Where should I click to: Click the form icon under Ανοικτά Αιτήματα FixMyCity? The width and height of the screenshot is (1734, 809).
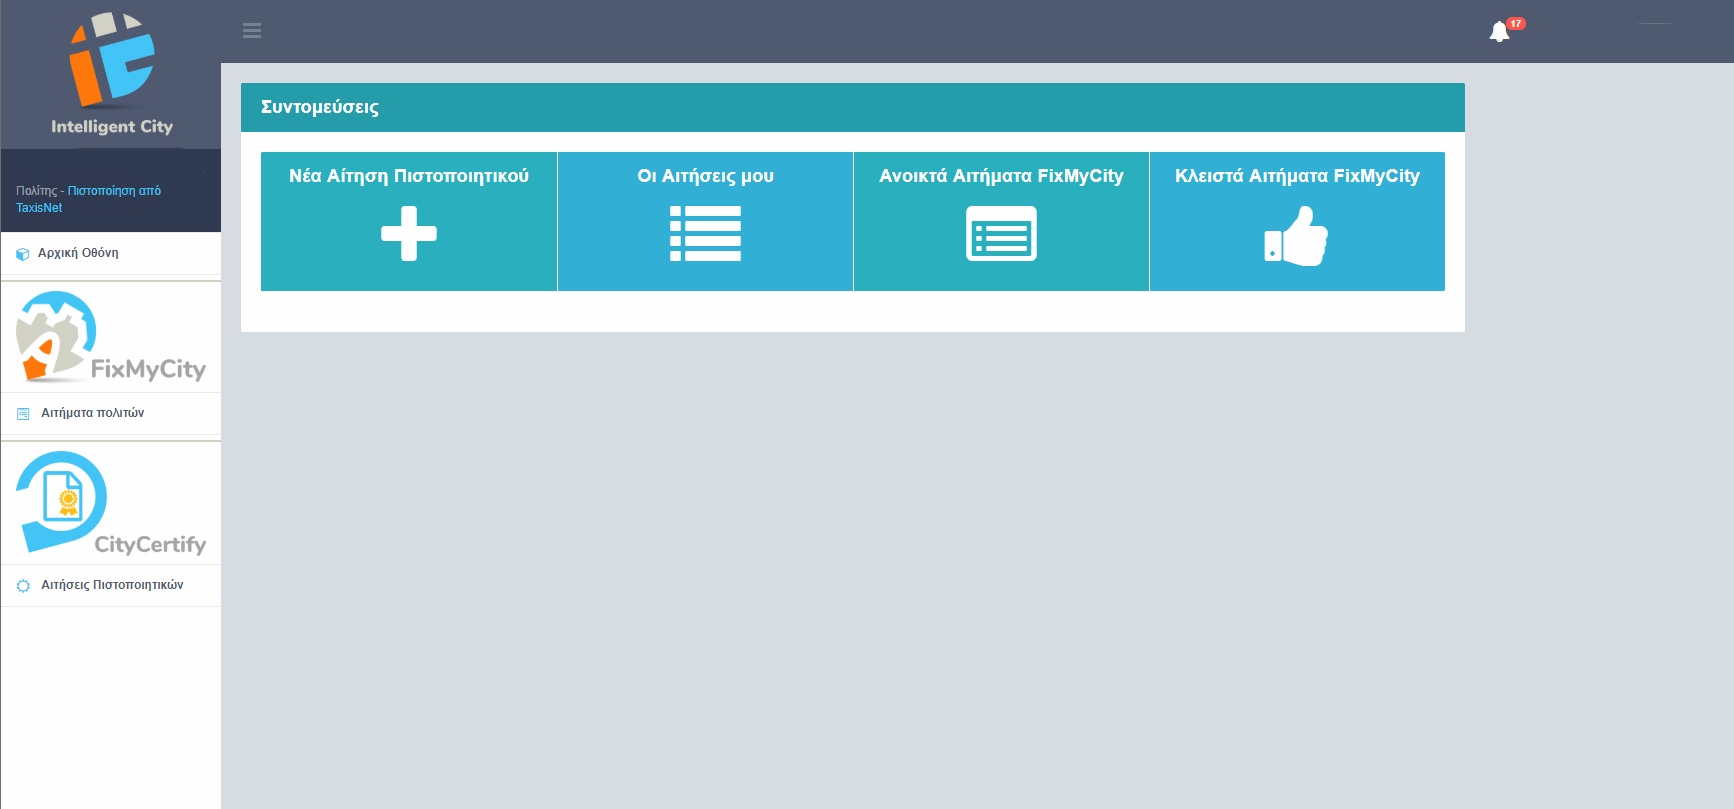pyautogui.click(x=1001, y=234)
